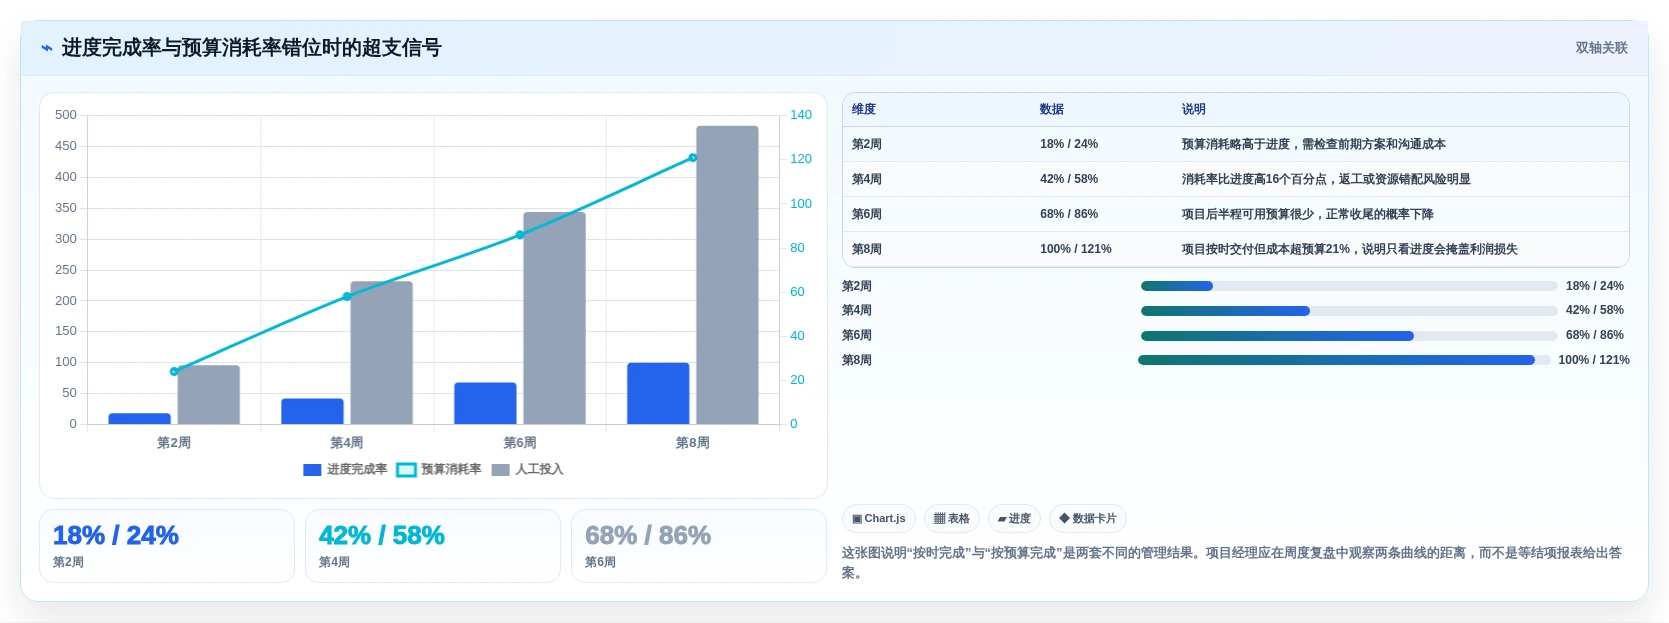This screenshot has width=1669, height=623.
Task: Click the lightning icon beside the panel title
Action: [x=47, y=48]
